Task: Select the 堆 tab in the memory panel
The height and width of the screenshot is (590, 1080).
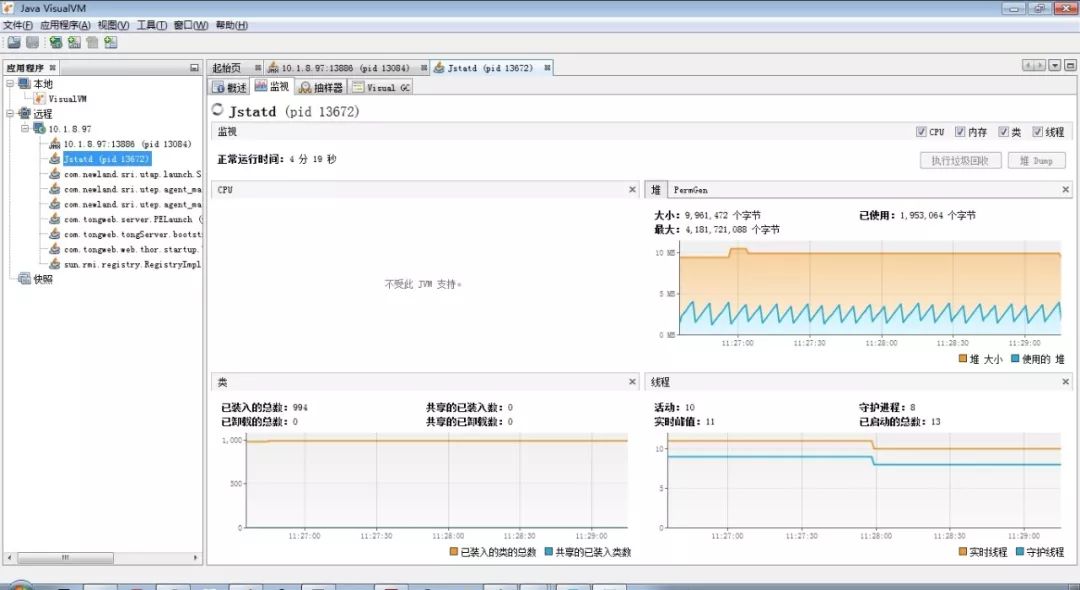Action: coord(656,189)
